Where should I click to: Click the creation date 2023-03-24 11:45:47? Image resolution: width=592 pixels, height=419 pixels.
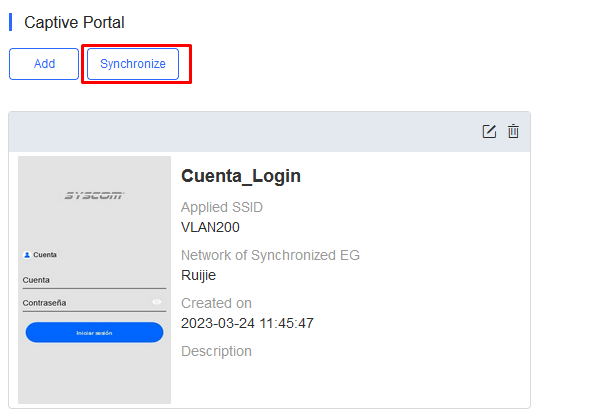point(247,323)
